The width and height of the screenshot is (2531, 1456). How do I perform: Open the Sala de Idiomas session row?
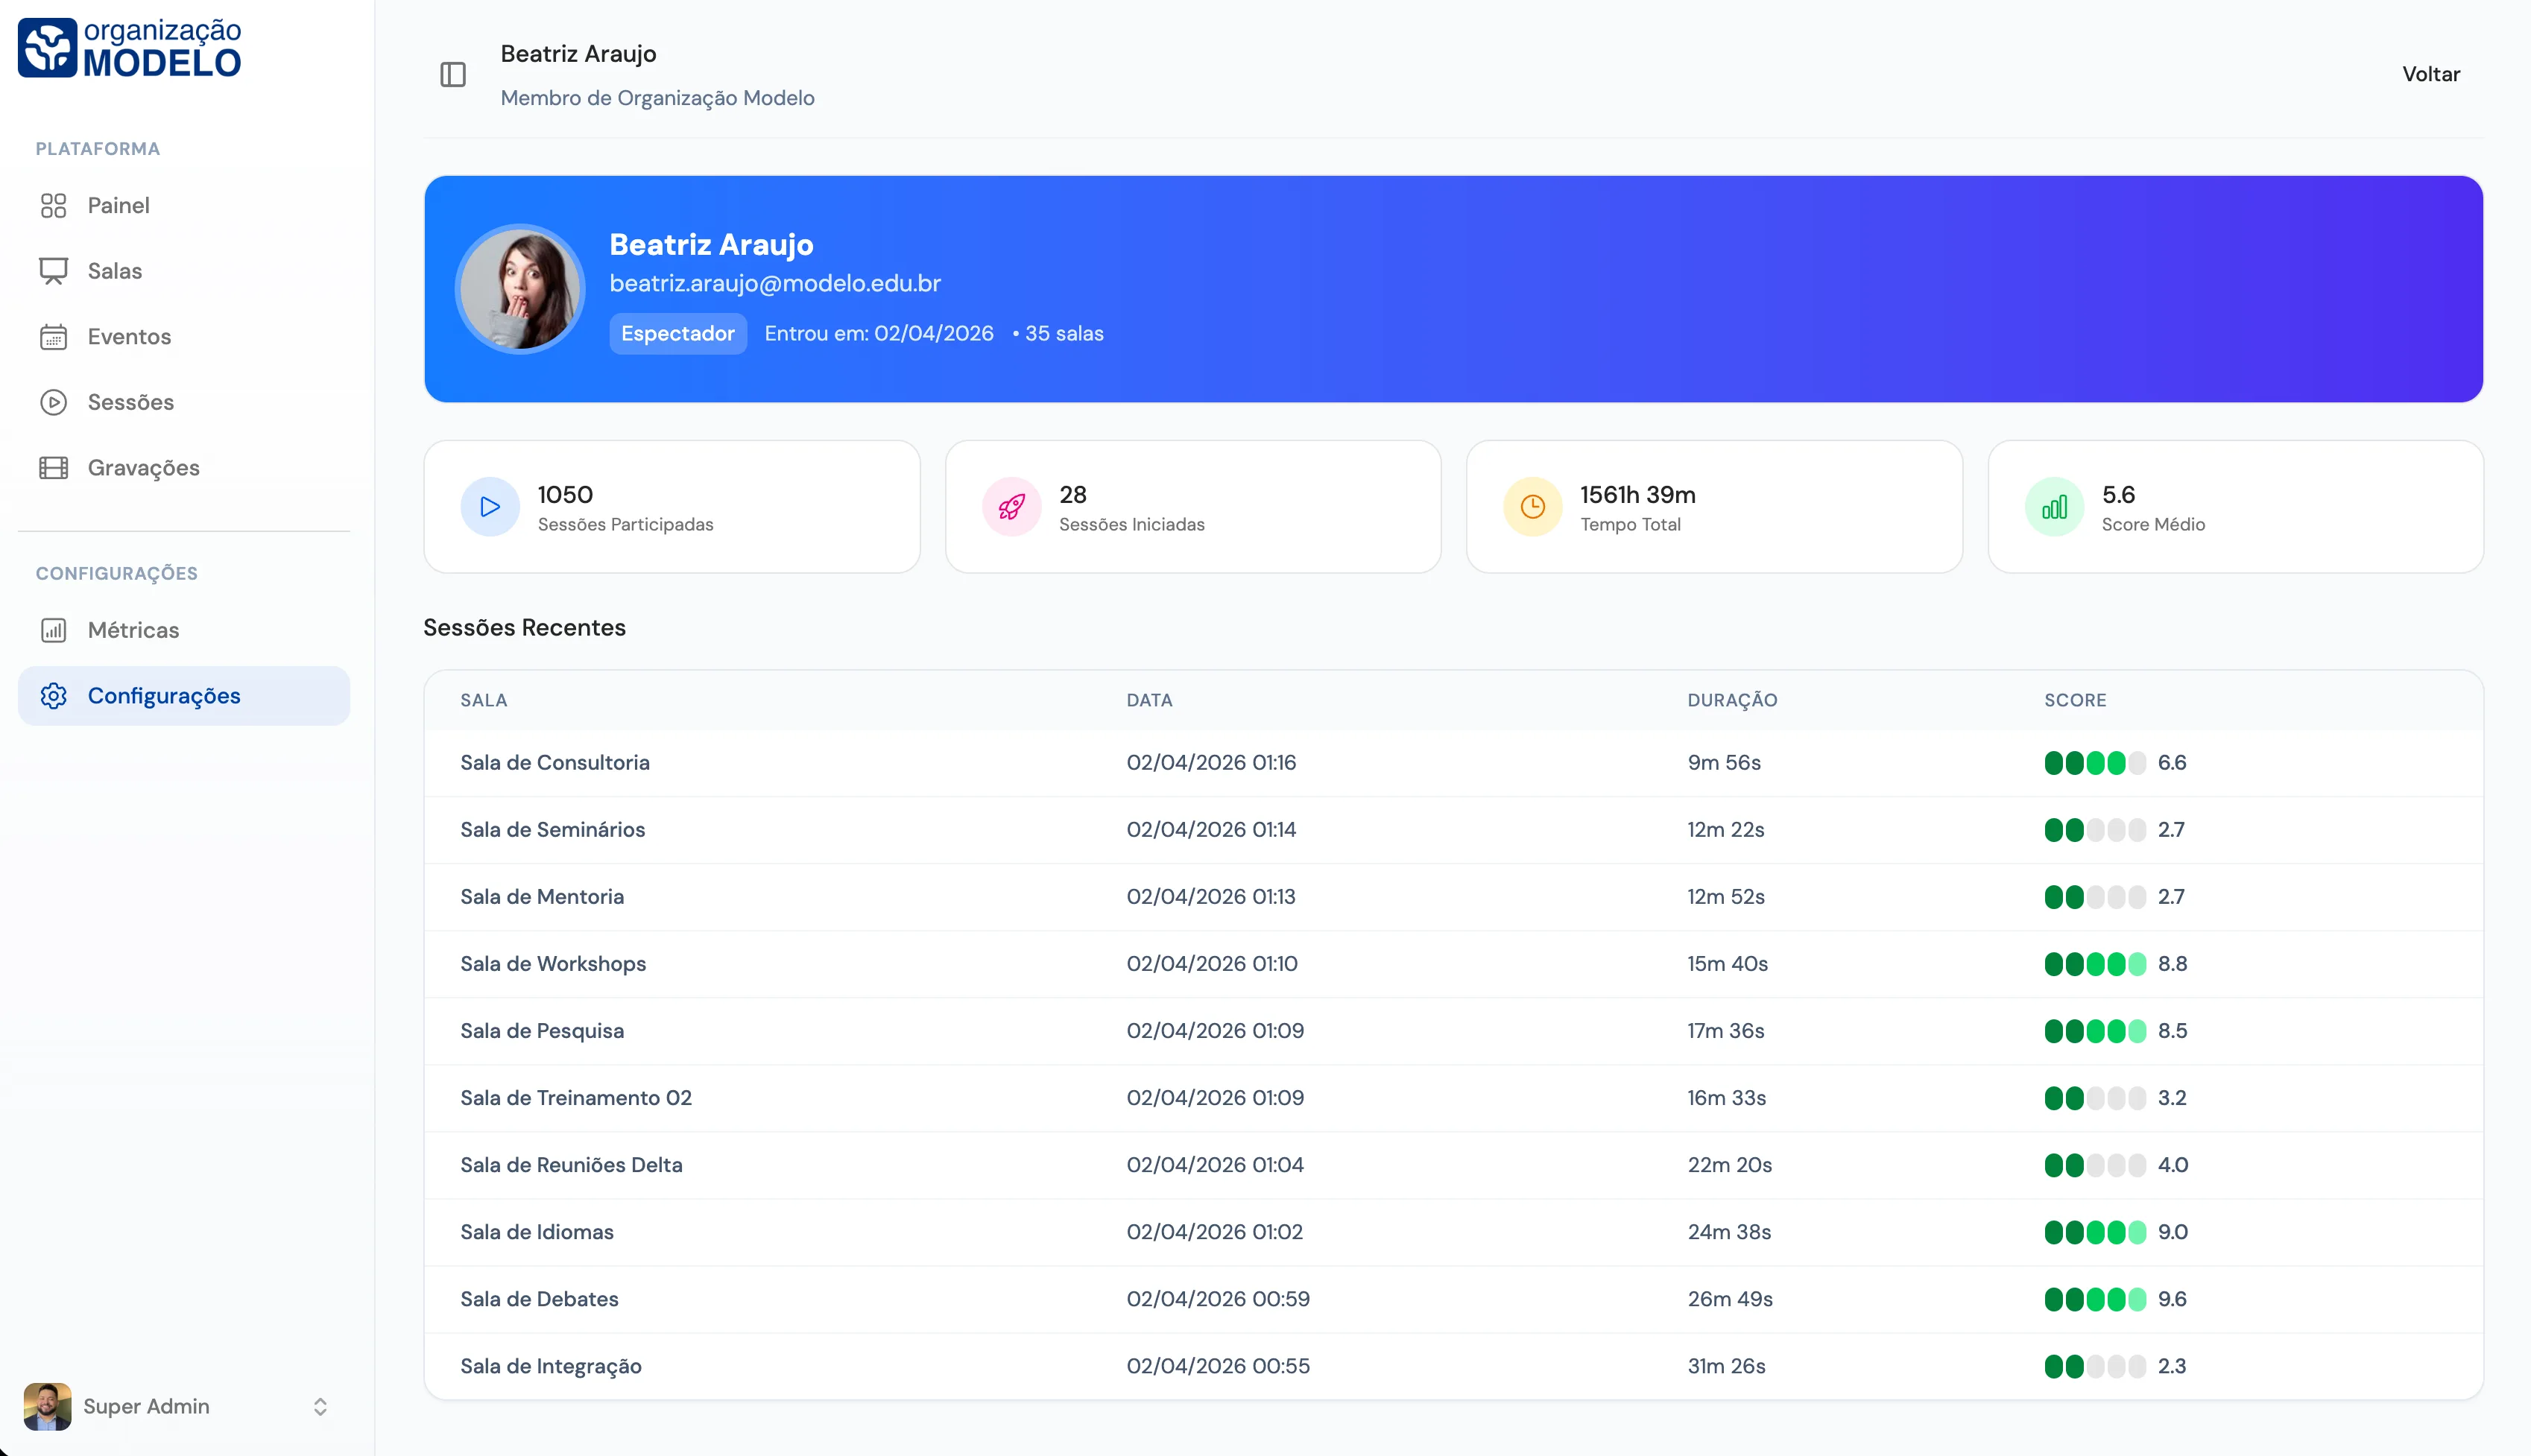[x=537, y=1232]
